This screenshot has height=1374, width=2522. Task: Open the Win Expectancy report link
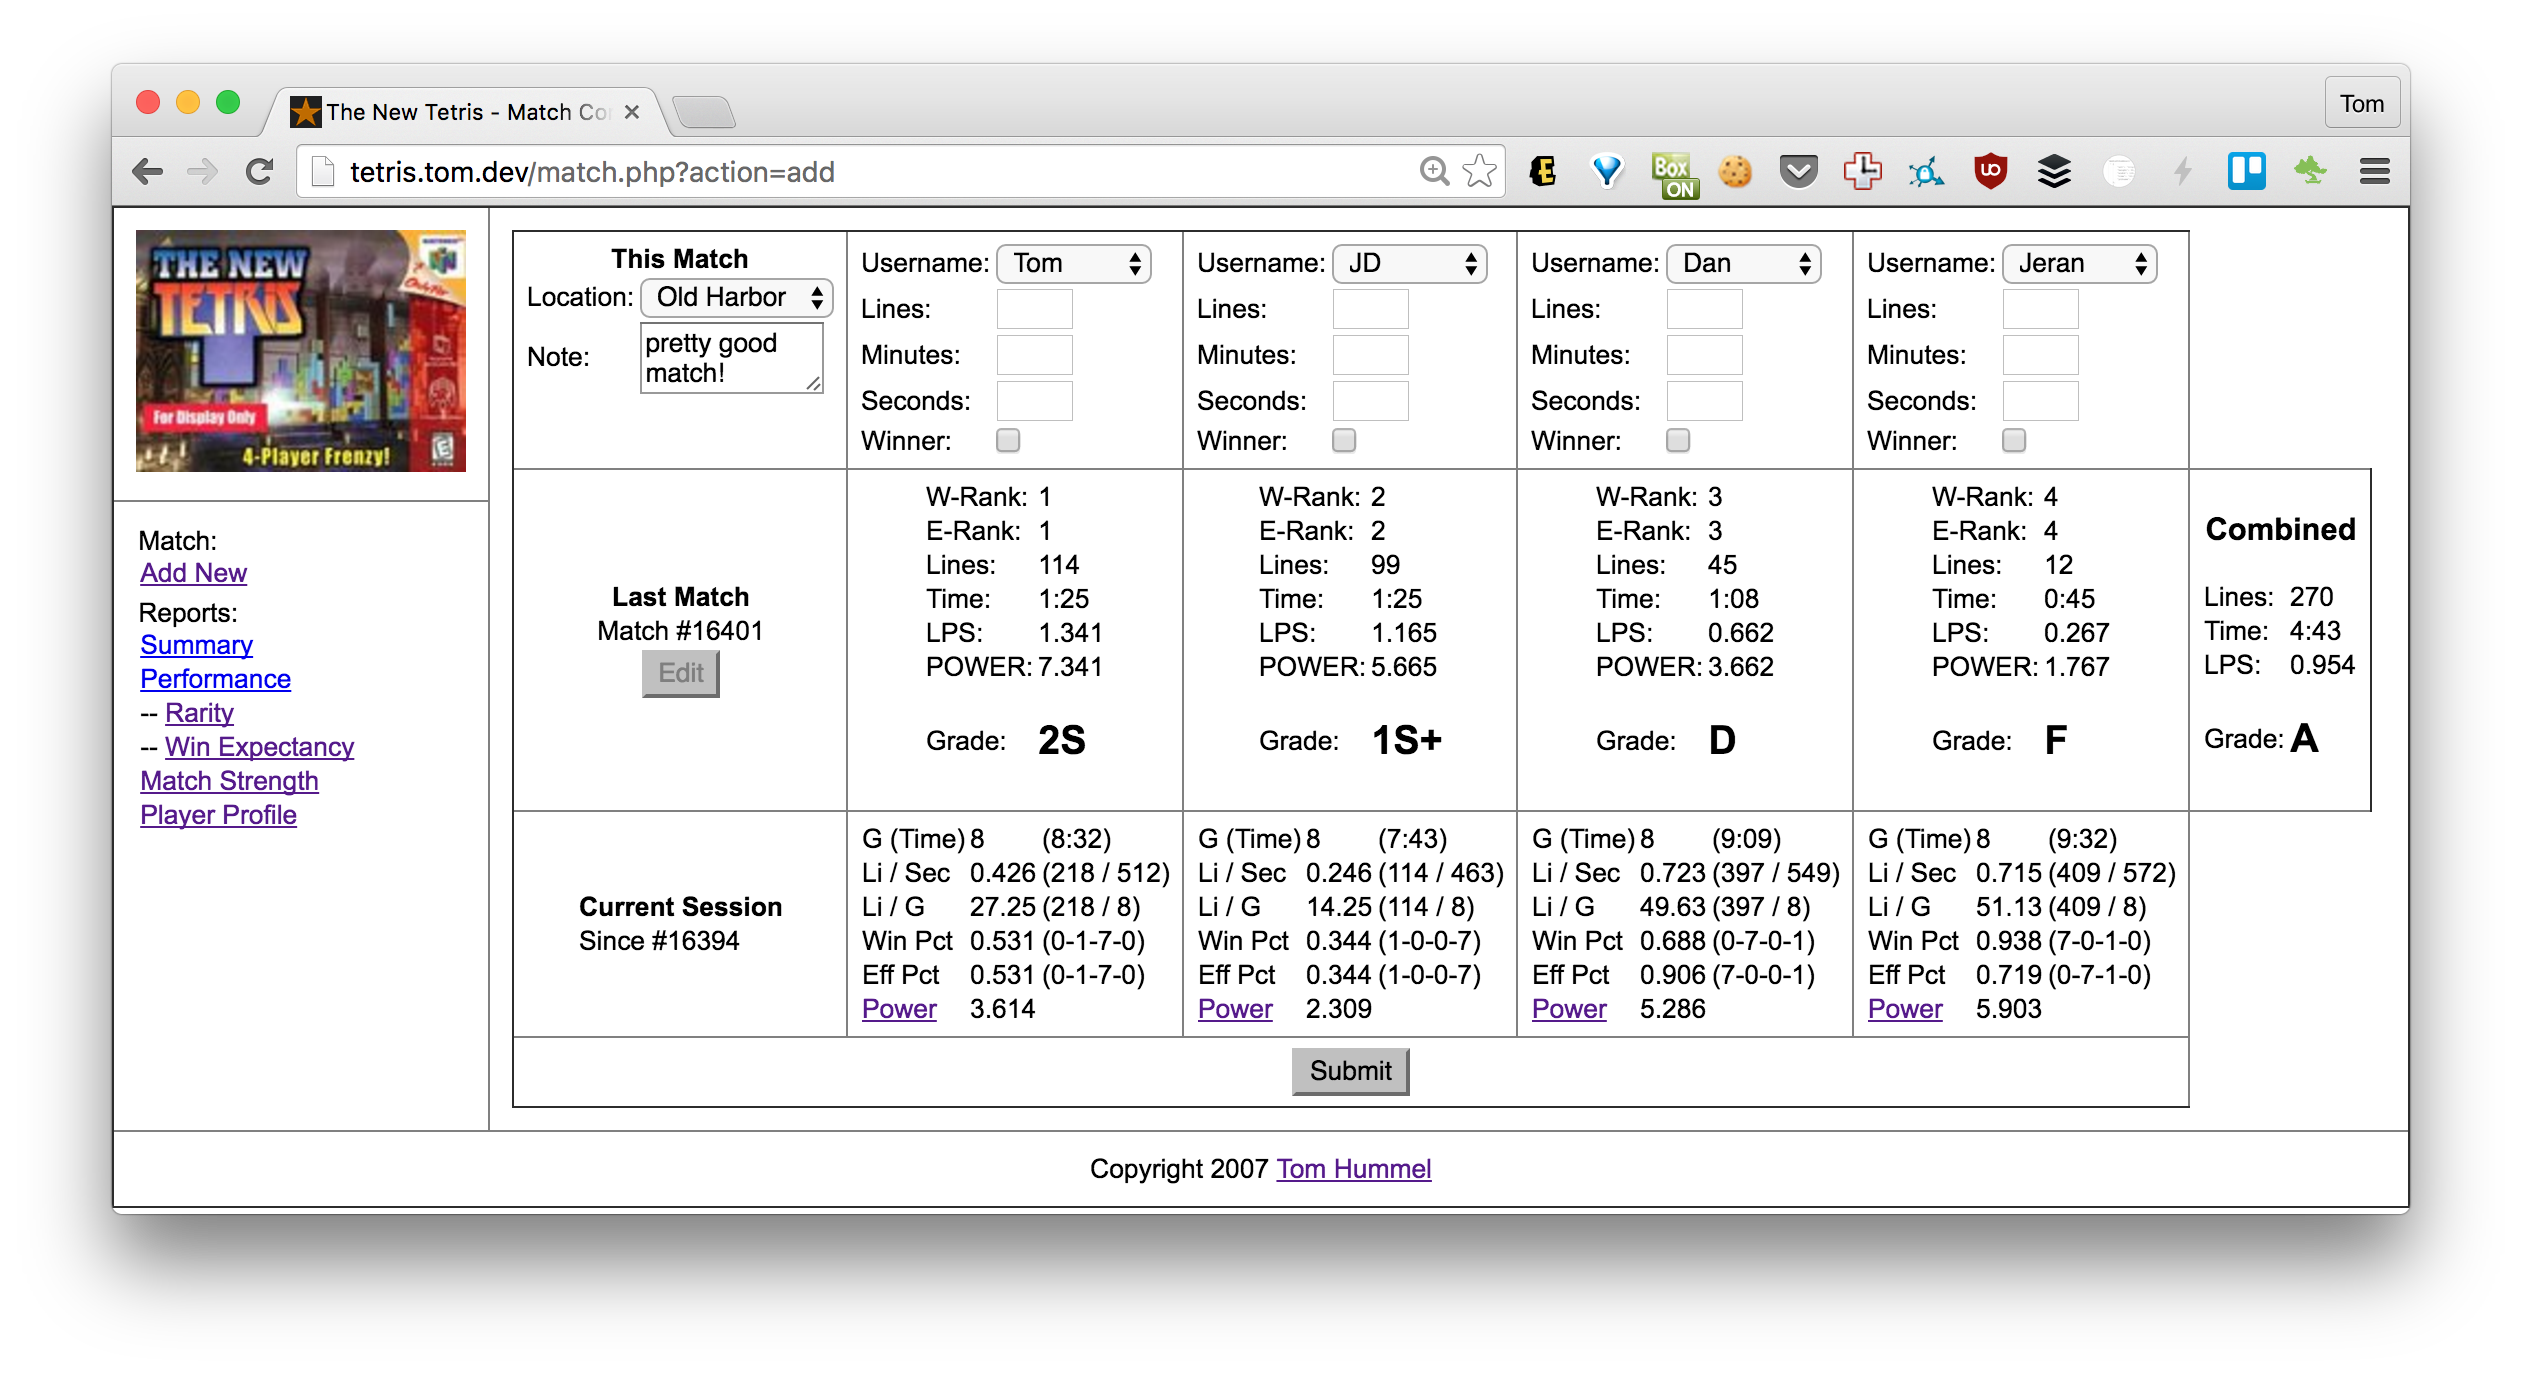pos(259,747)
